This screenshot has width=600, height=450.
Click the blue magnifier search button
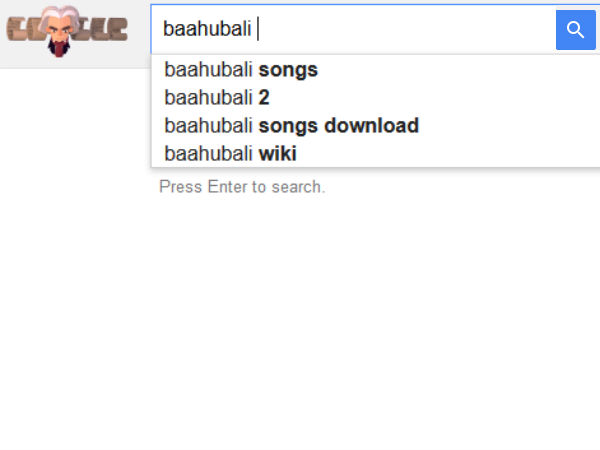point(575,30)
